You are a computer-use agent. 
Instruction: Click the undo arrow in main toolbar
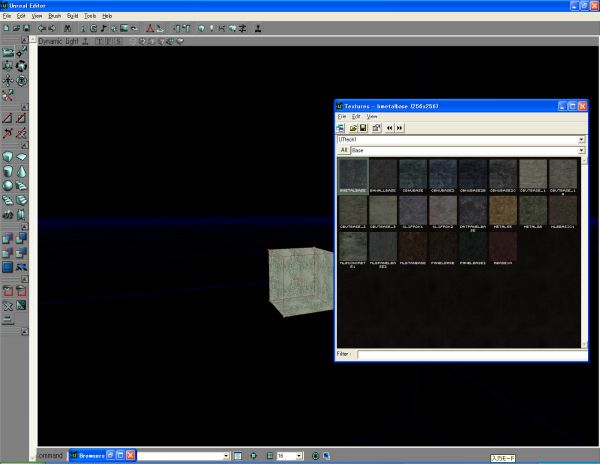coord(42,28)
